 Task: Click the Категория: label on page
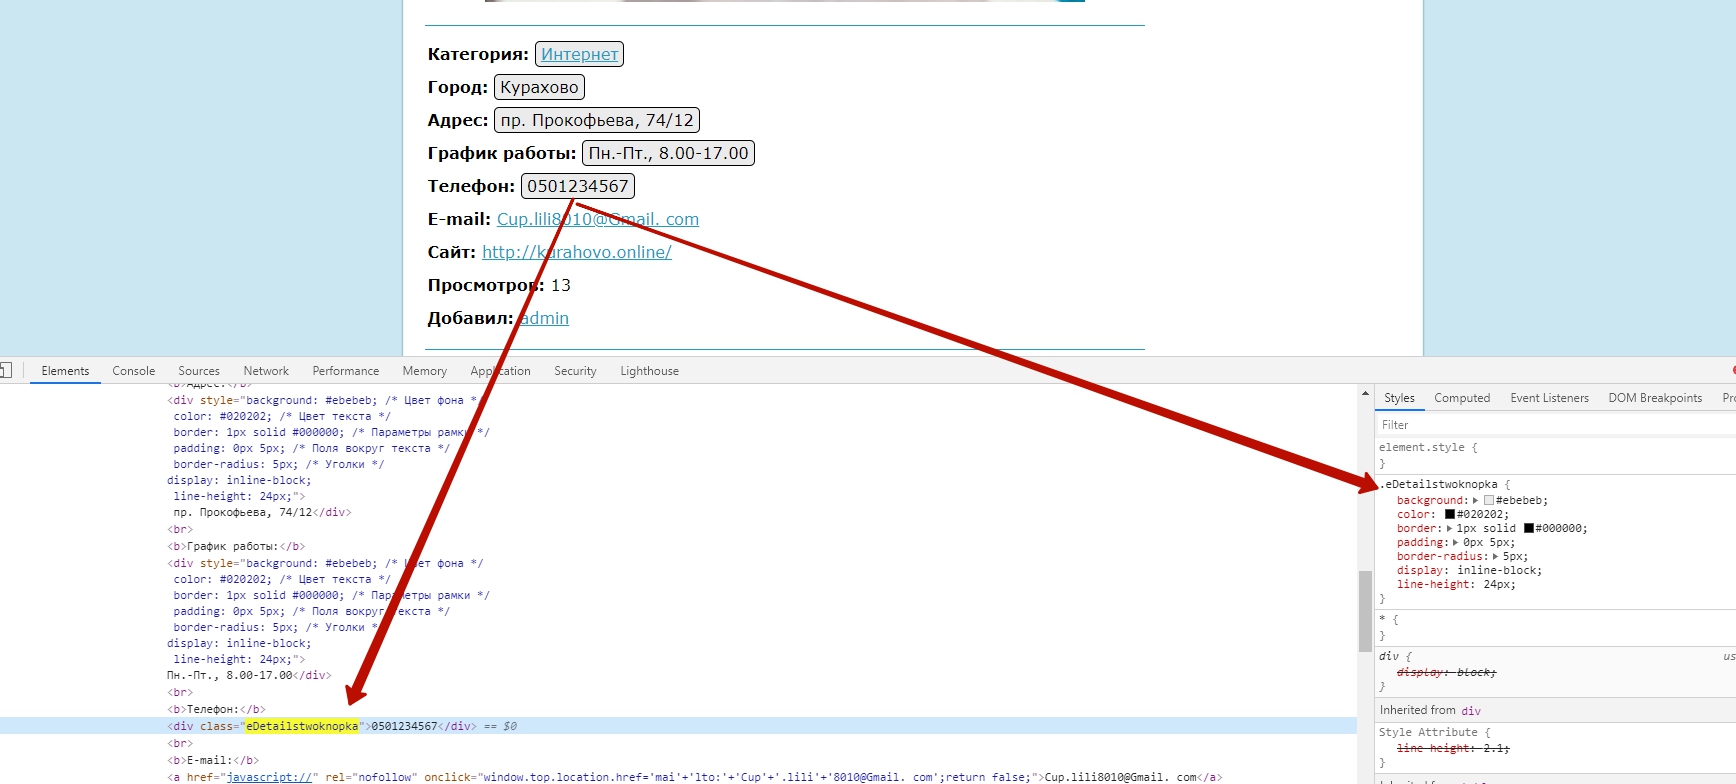tap(478, 54)
